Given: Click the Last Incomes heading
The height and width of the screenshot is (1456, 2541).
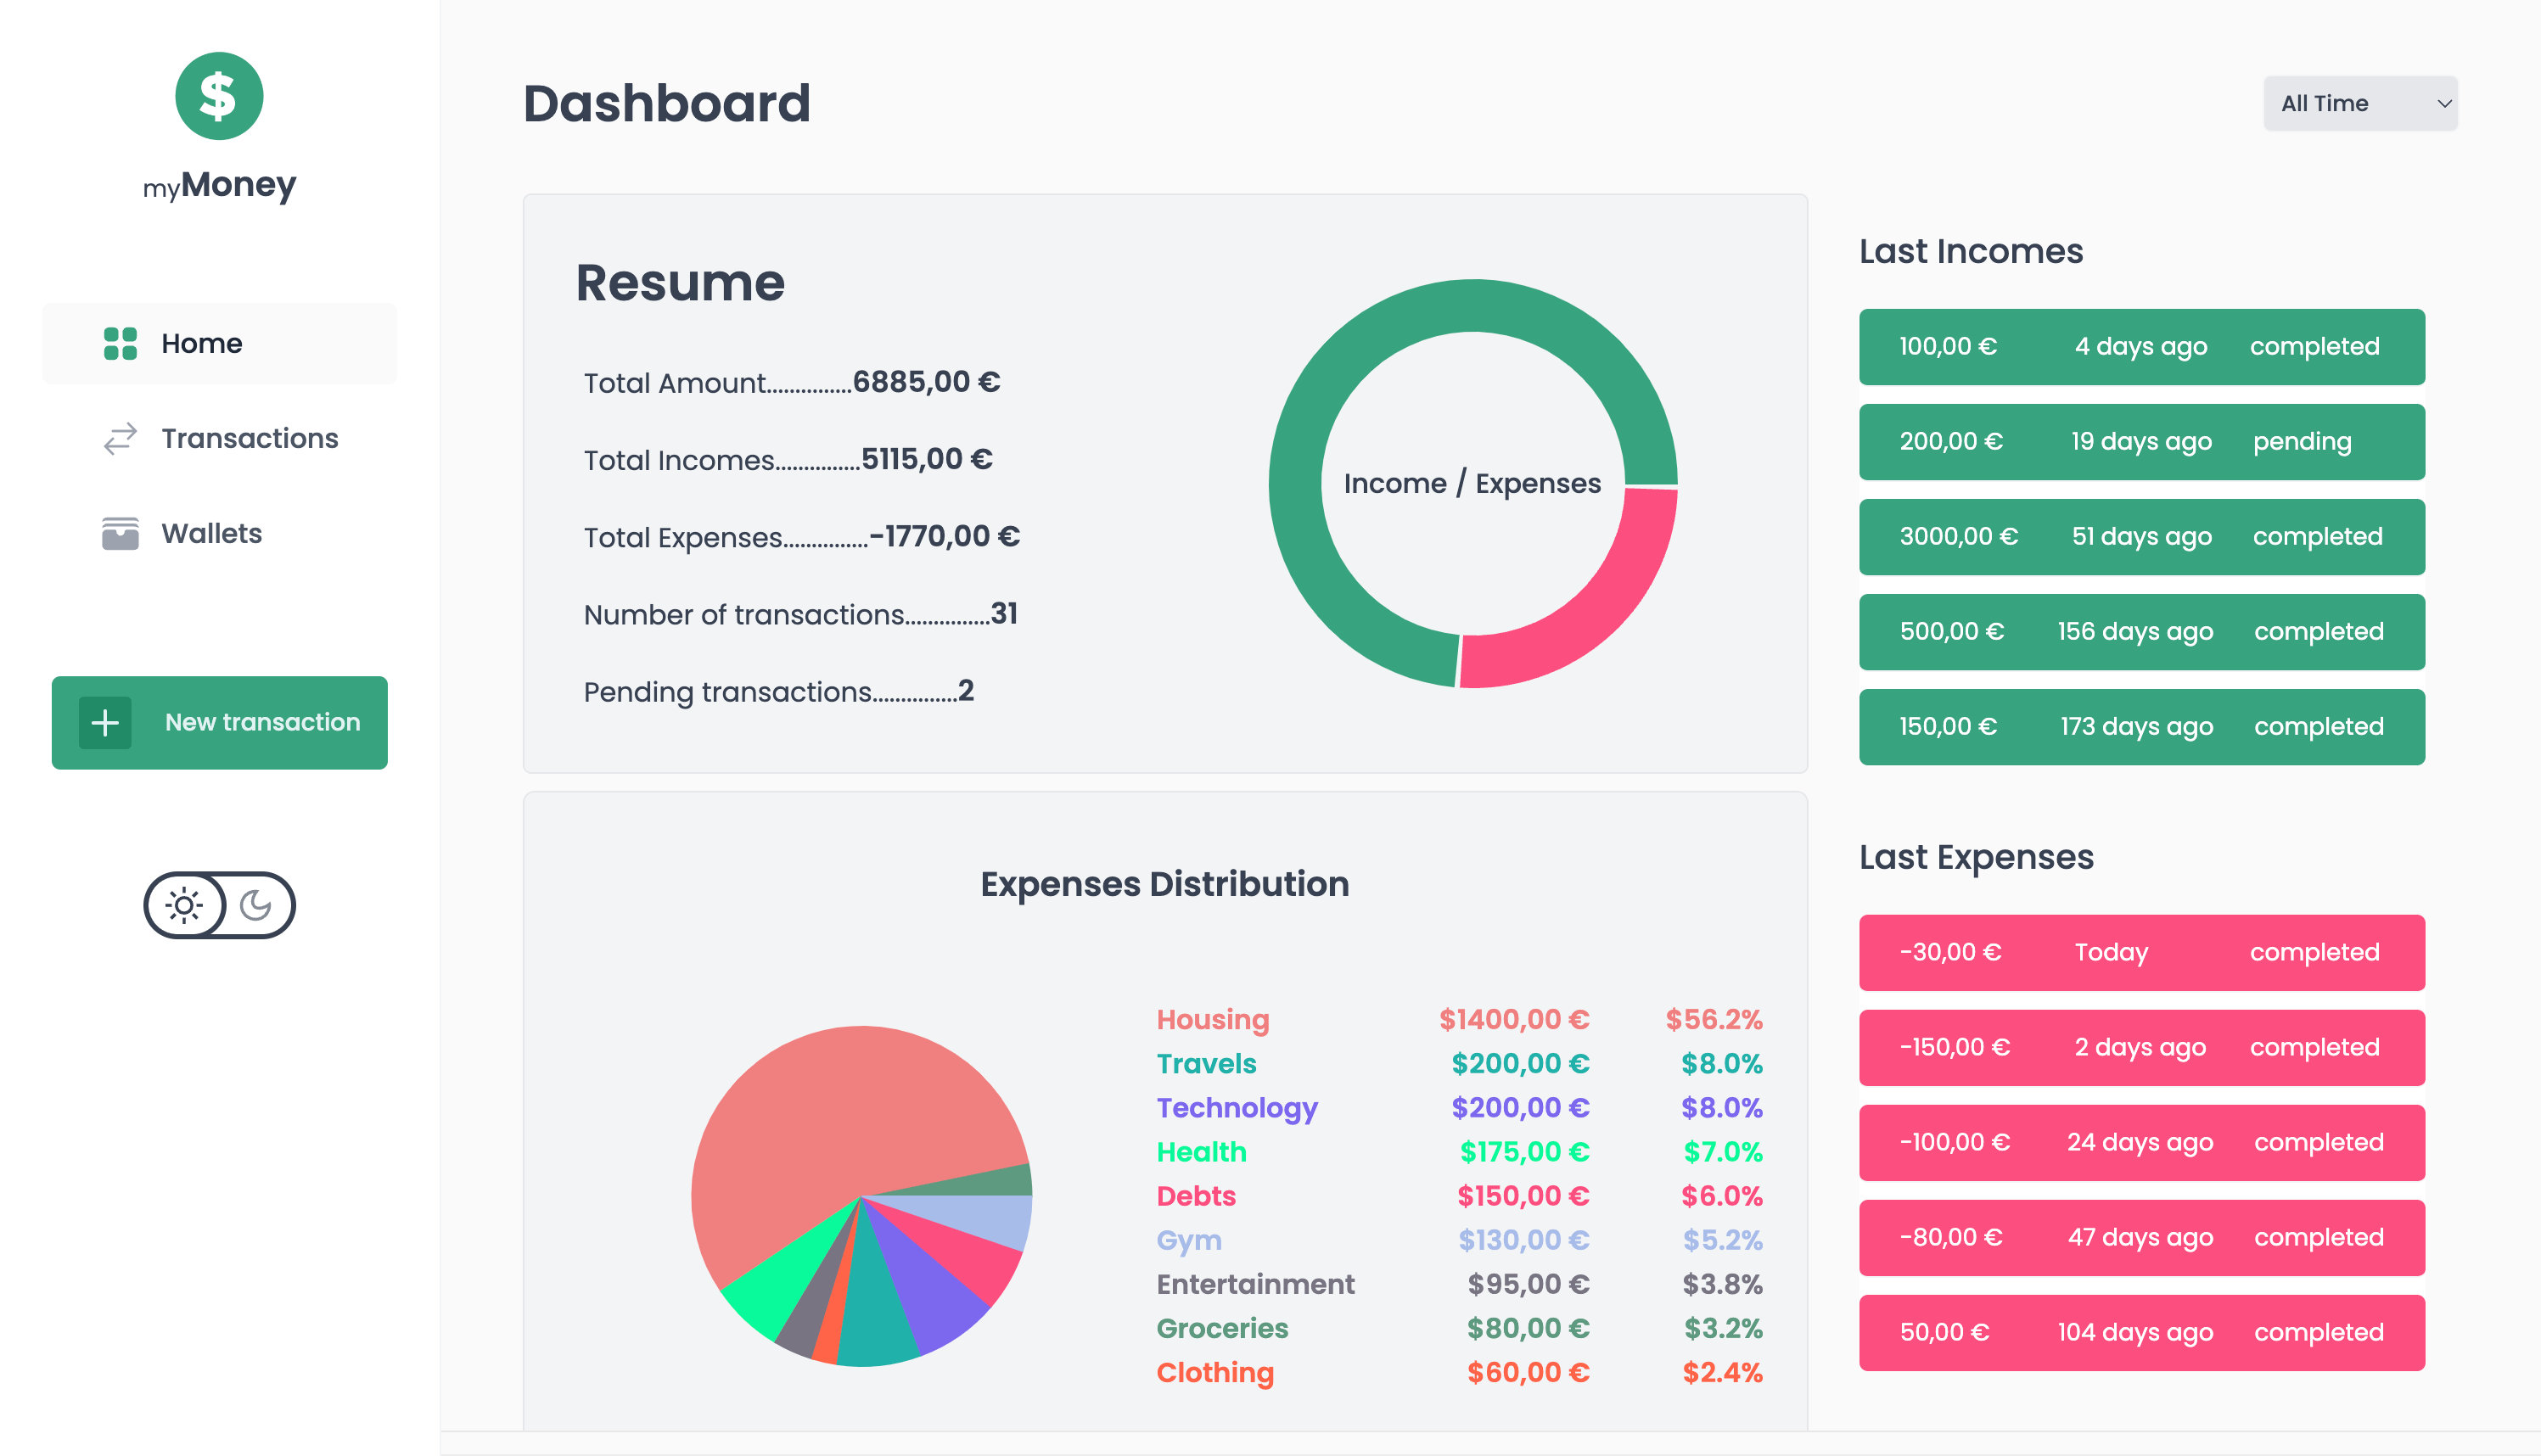Looking at the screenshot, I should [1971, 251].
